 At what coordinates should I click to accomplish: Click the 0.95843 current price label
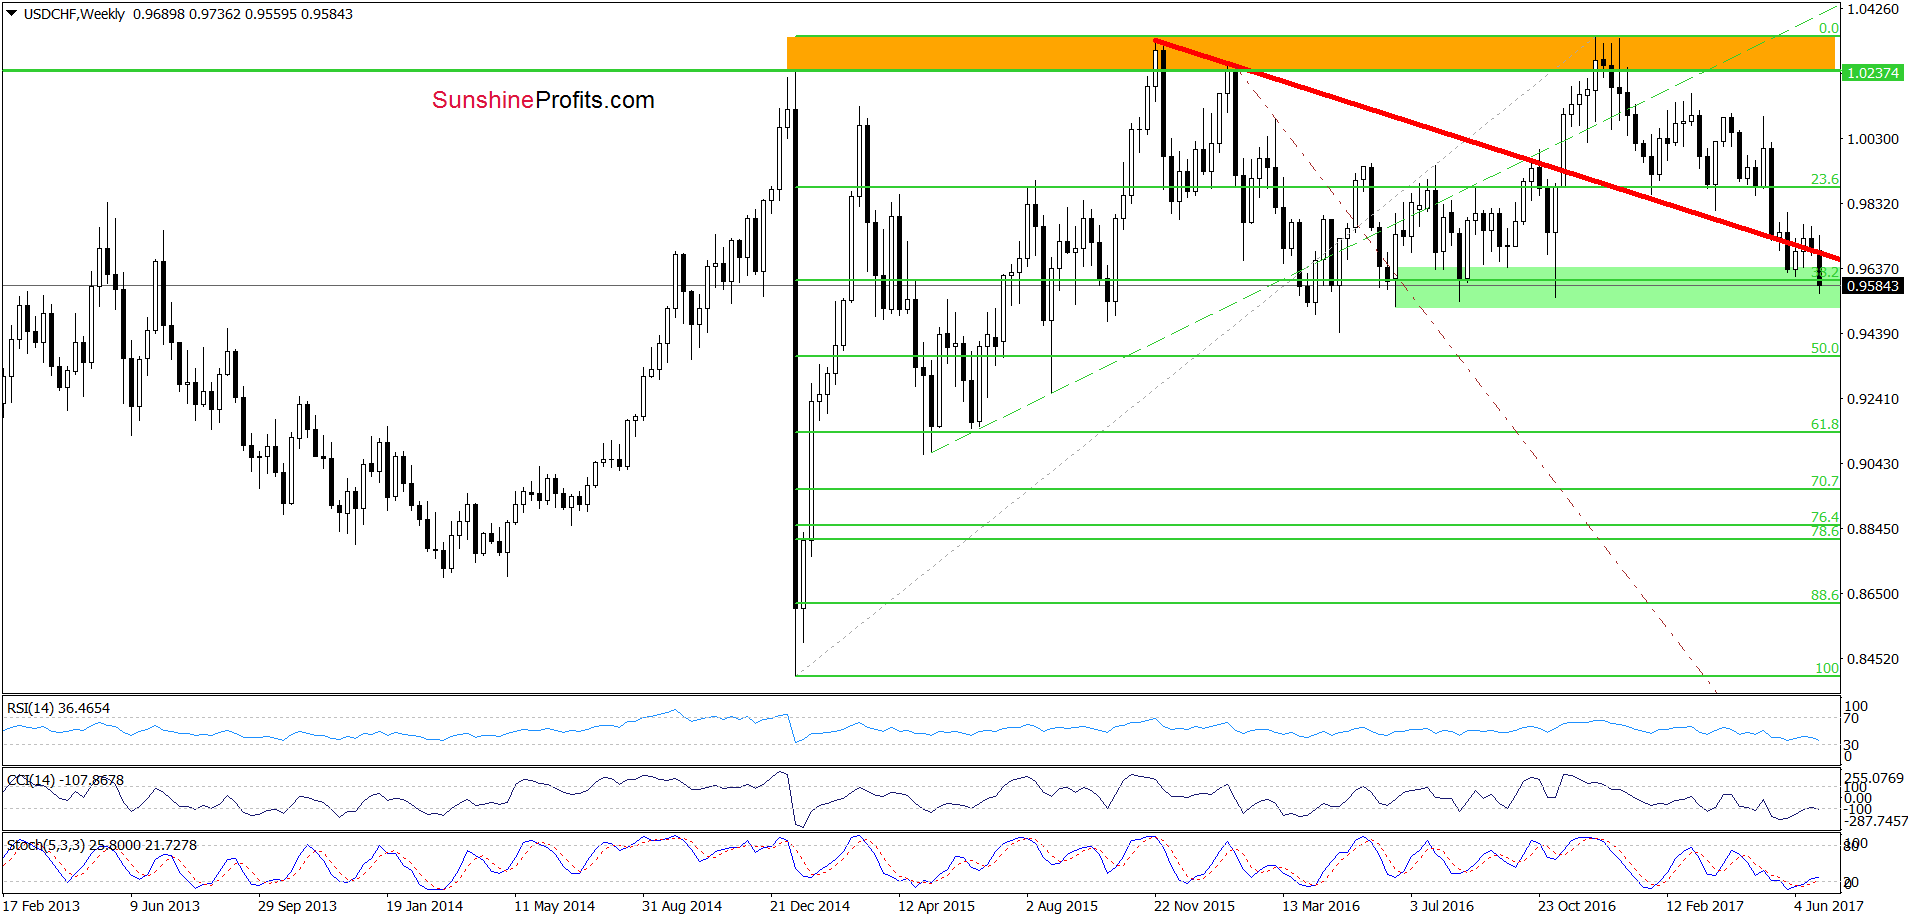pos(1872,286)
